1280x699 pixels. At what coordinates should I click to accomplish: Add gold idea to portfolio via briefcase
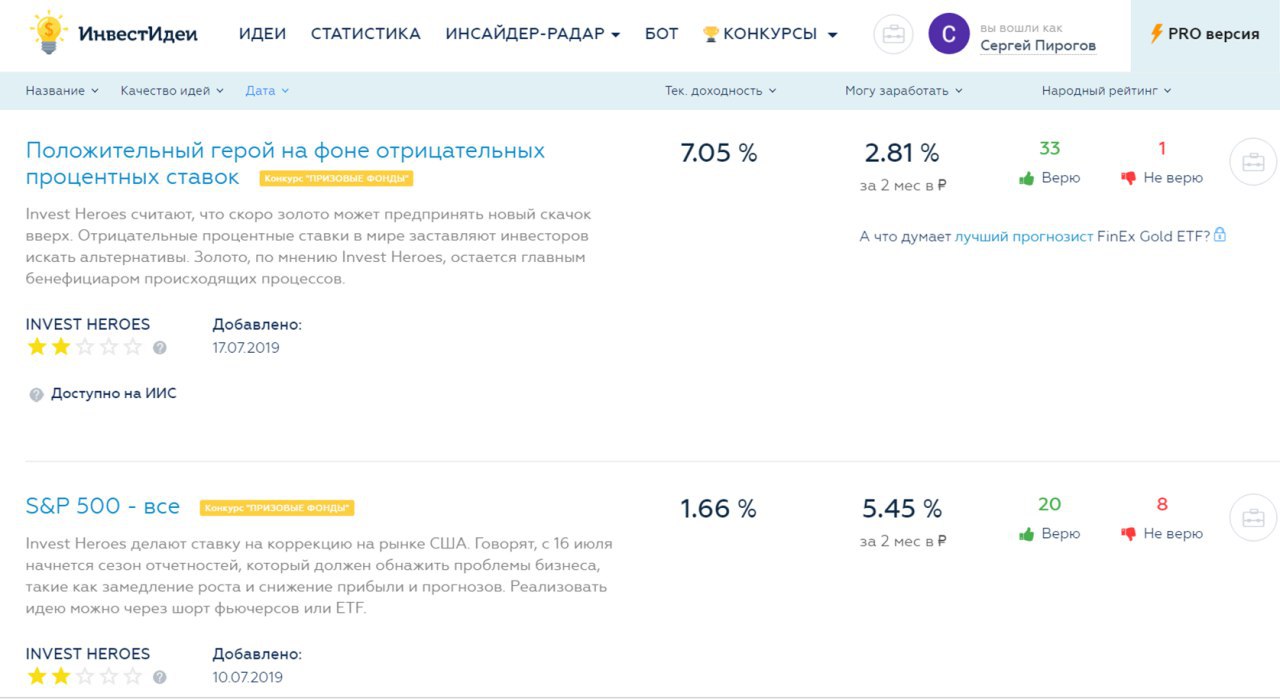(1252, 162)
